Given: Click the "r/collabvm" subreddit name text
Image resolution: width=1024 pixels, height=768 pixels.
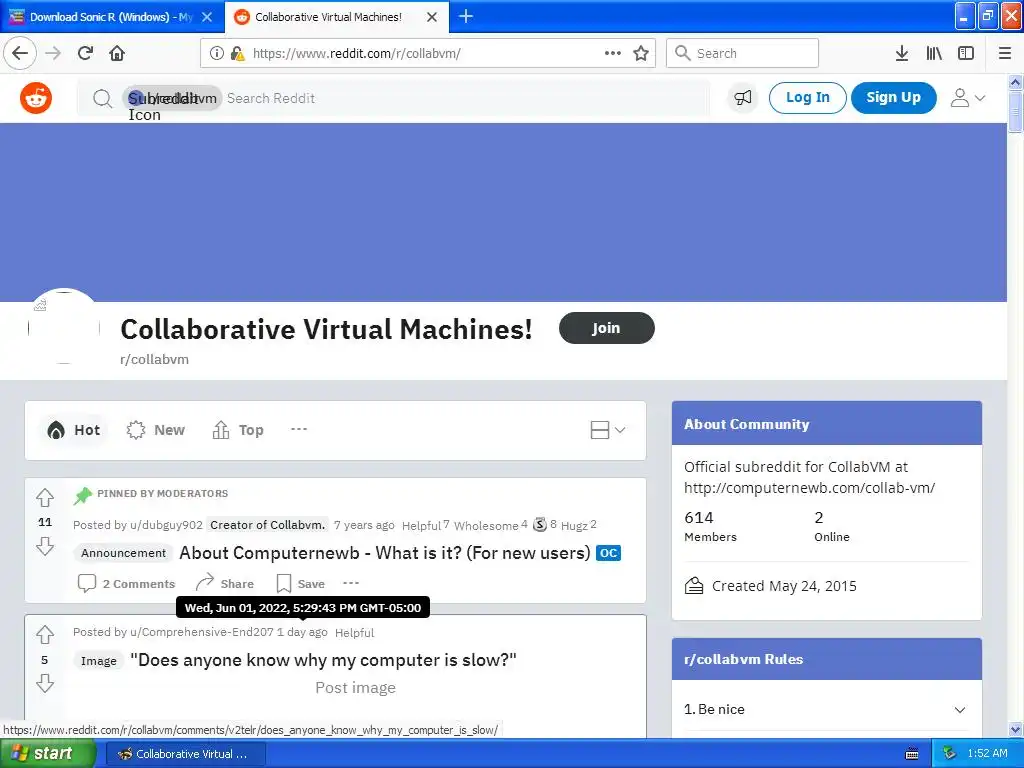Looking at the screenshot, I should click(154, 359).
